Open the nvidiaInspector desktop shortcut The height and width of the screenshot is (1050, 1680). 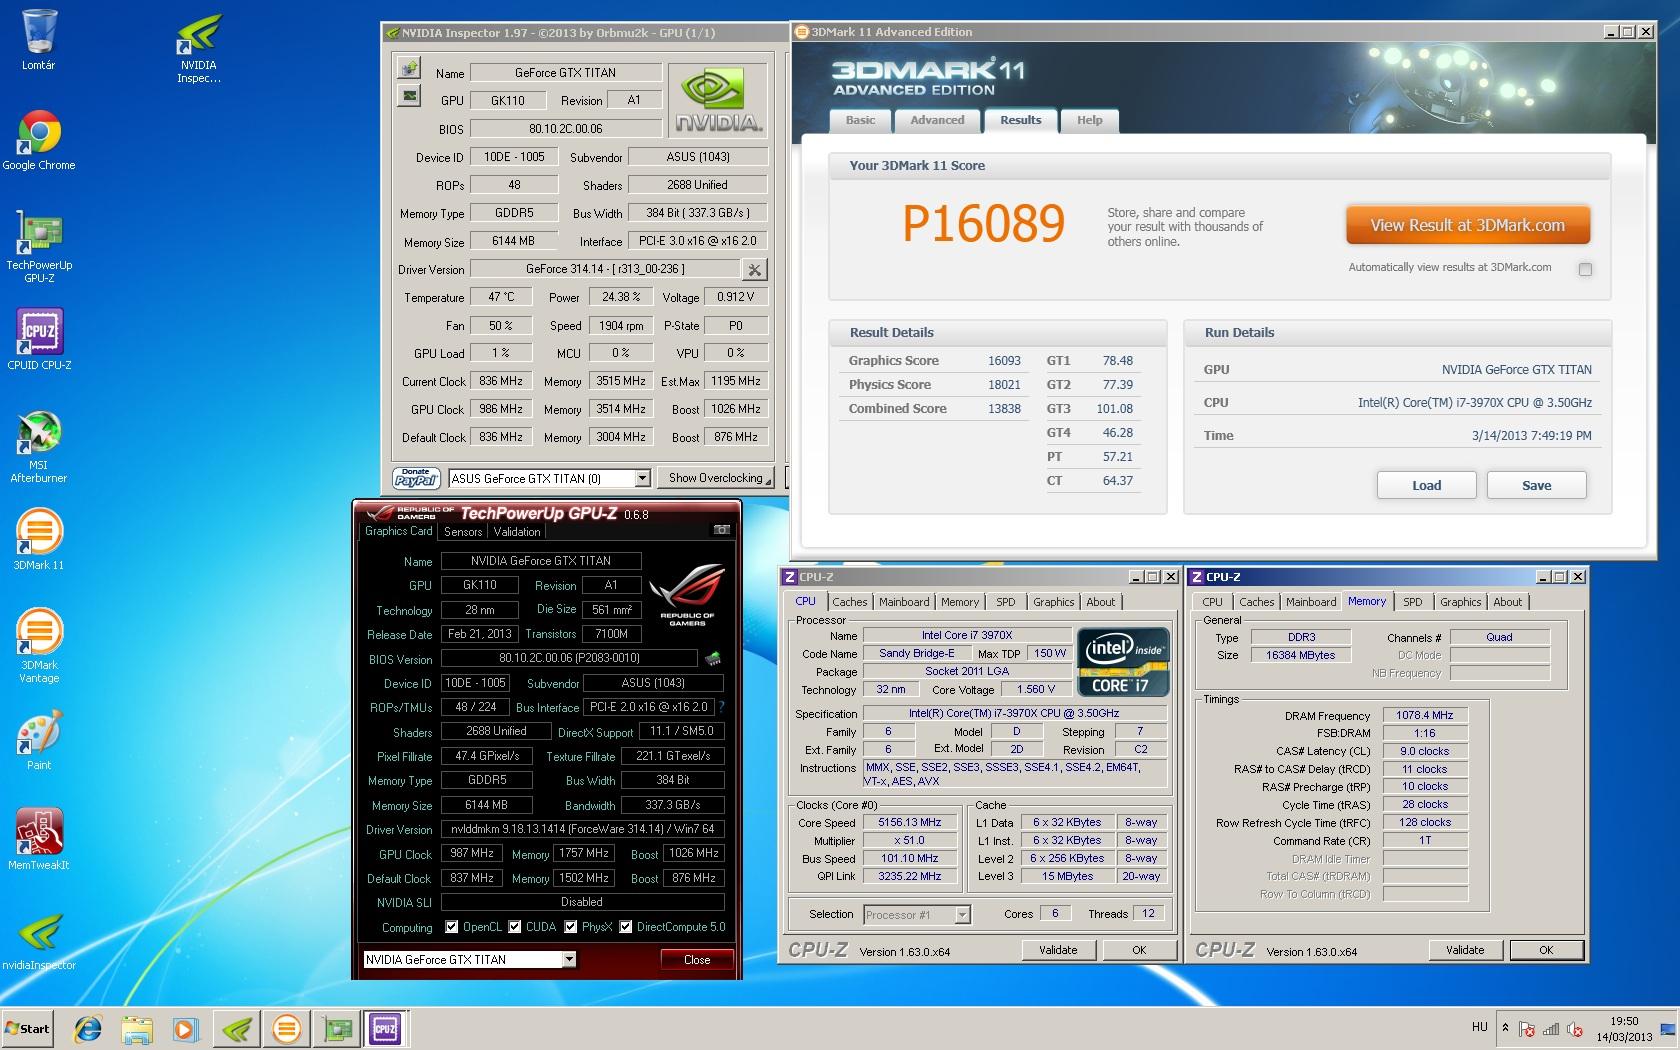click(x=39, y=940)
